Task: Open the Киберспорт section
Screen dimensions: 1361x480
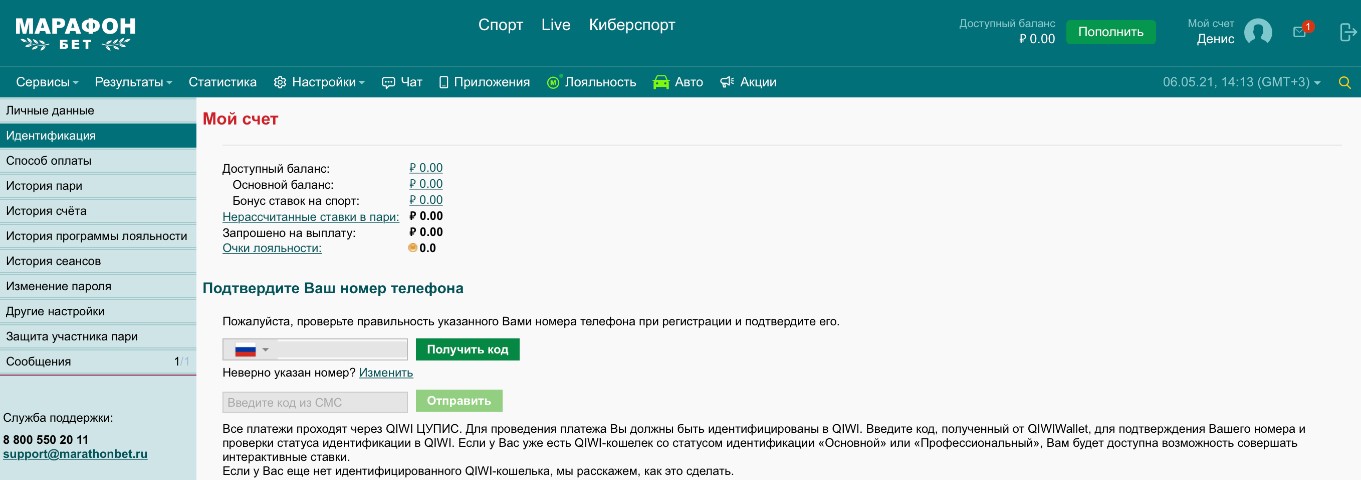Action: coord(632,25)
